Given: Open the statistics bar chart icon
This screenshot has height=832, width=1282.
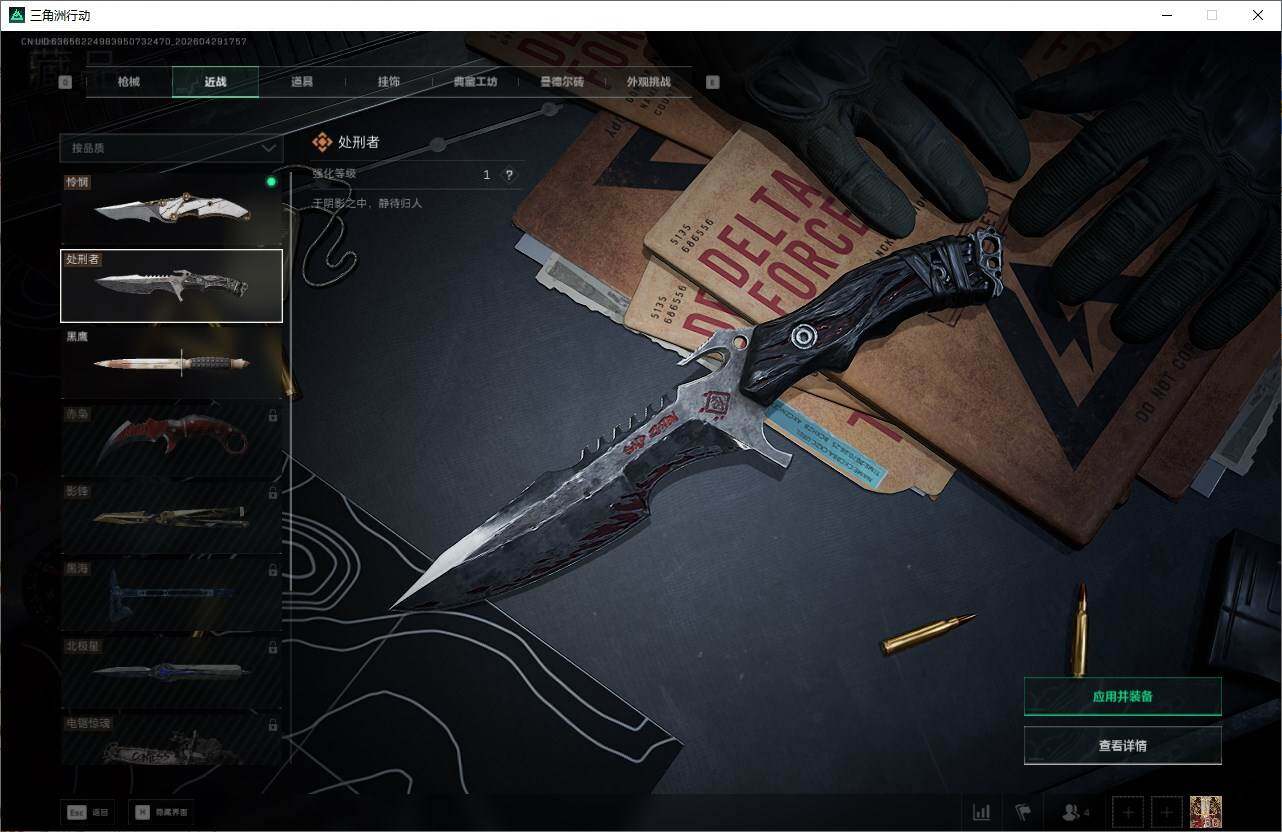Looking at the screenshot, I should tap(982, 812).
